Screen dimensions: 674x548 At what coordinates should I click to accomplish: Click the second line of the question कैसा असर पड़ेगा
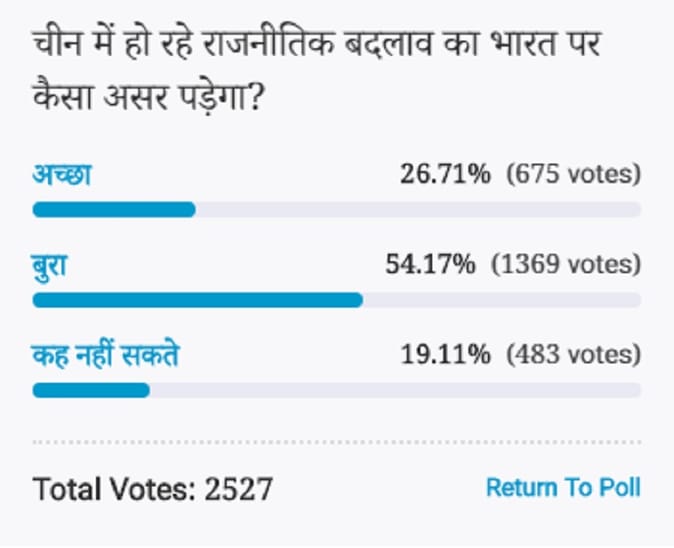coord(147,97)
